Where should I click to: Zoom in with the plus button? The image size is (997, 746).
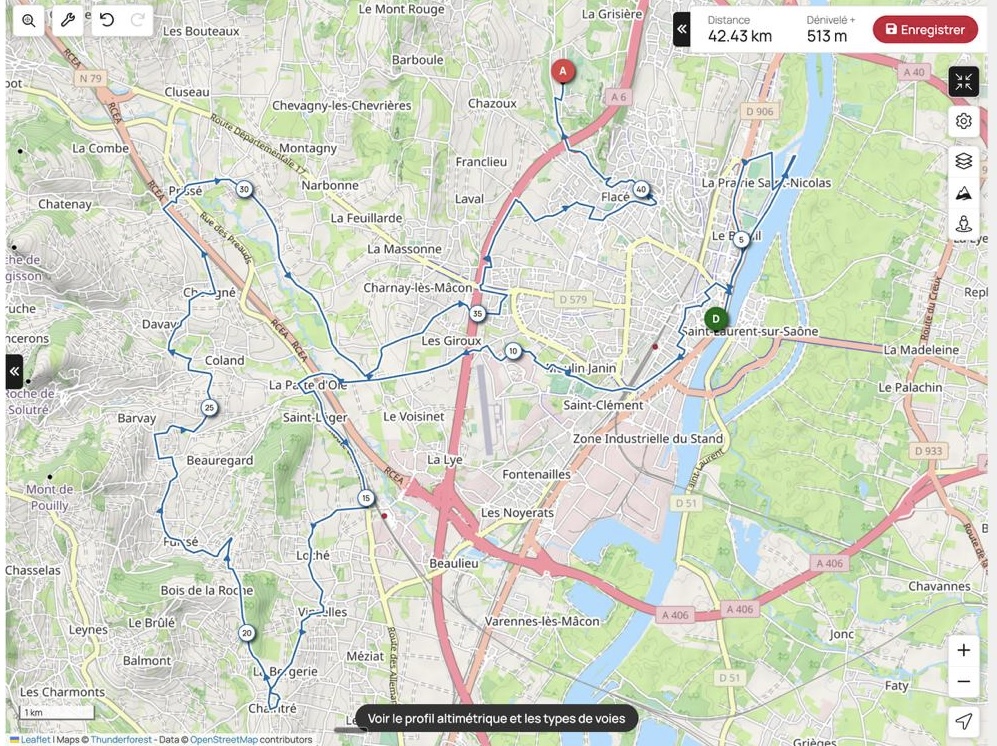pyautogui.click(x=963, y=650)
